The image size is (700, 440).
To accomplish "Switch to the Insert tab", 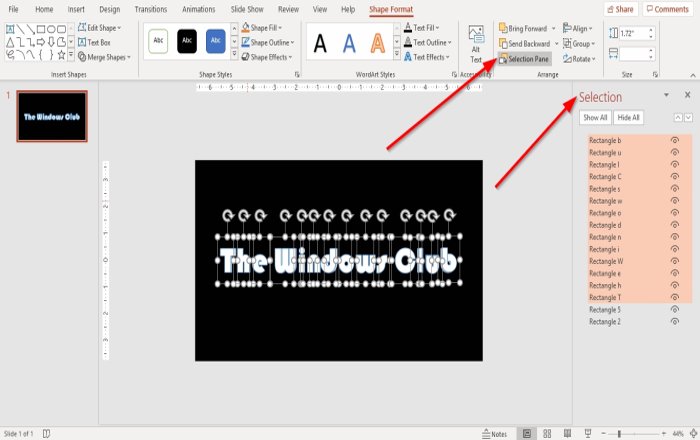I will 76,9.
